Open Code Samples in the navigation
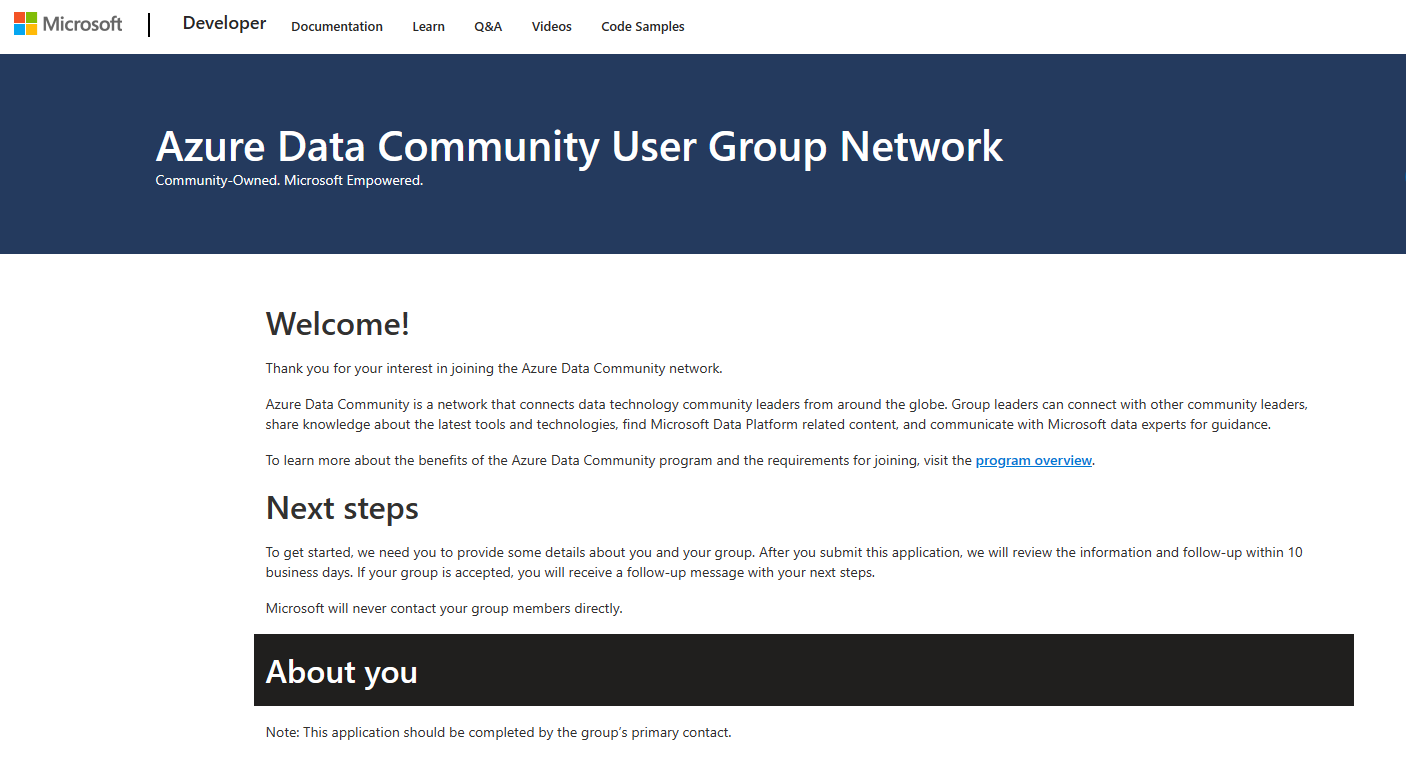This screenshot has height=757, width=1406. click(x=643, y=27)
